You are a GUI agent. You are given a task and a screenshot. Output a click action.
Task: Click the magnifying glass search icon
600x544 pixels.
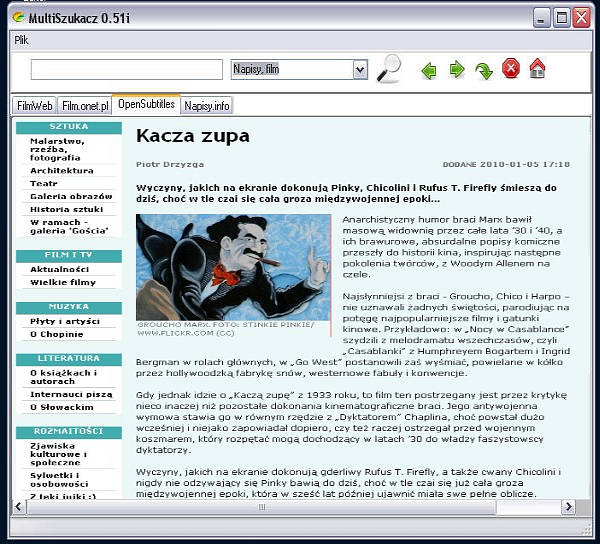[x=389, y=69]
